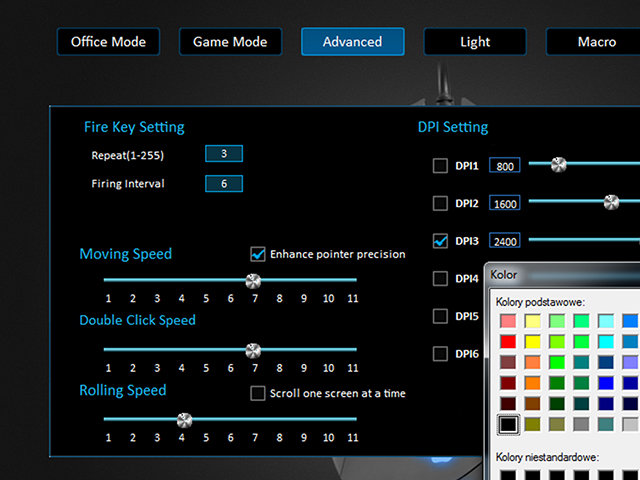640x480 pixels.
Task: Select the black swatch in basic colors
Action: [509, 424]
